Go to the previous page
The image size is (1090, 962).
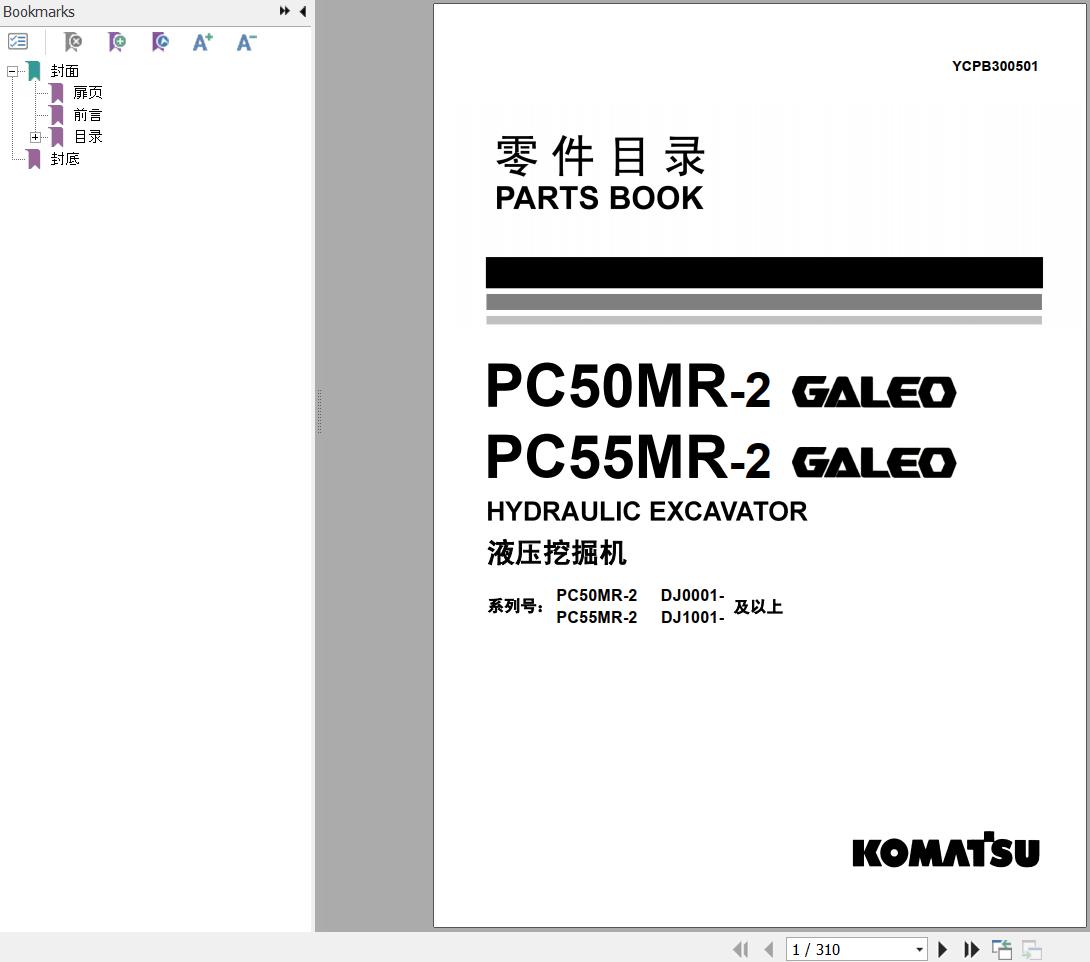tap(769, 949)
